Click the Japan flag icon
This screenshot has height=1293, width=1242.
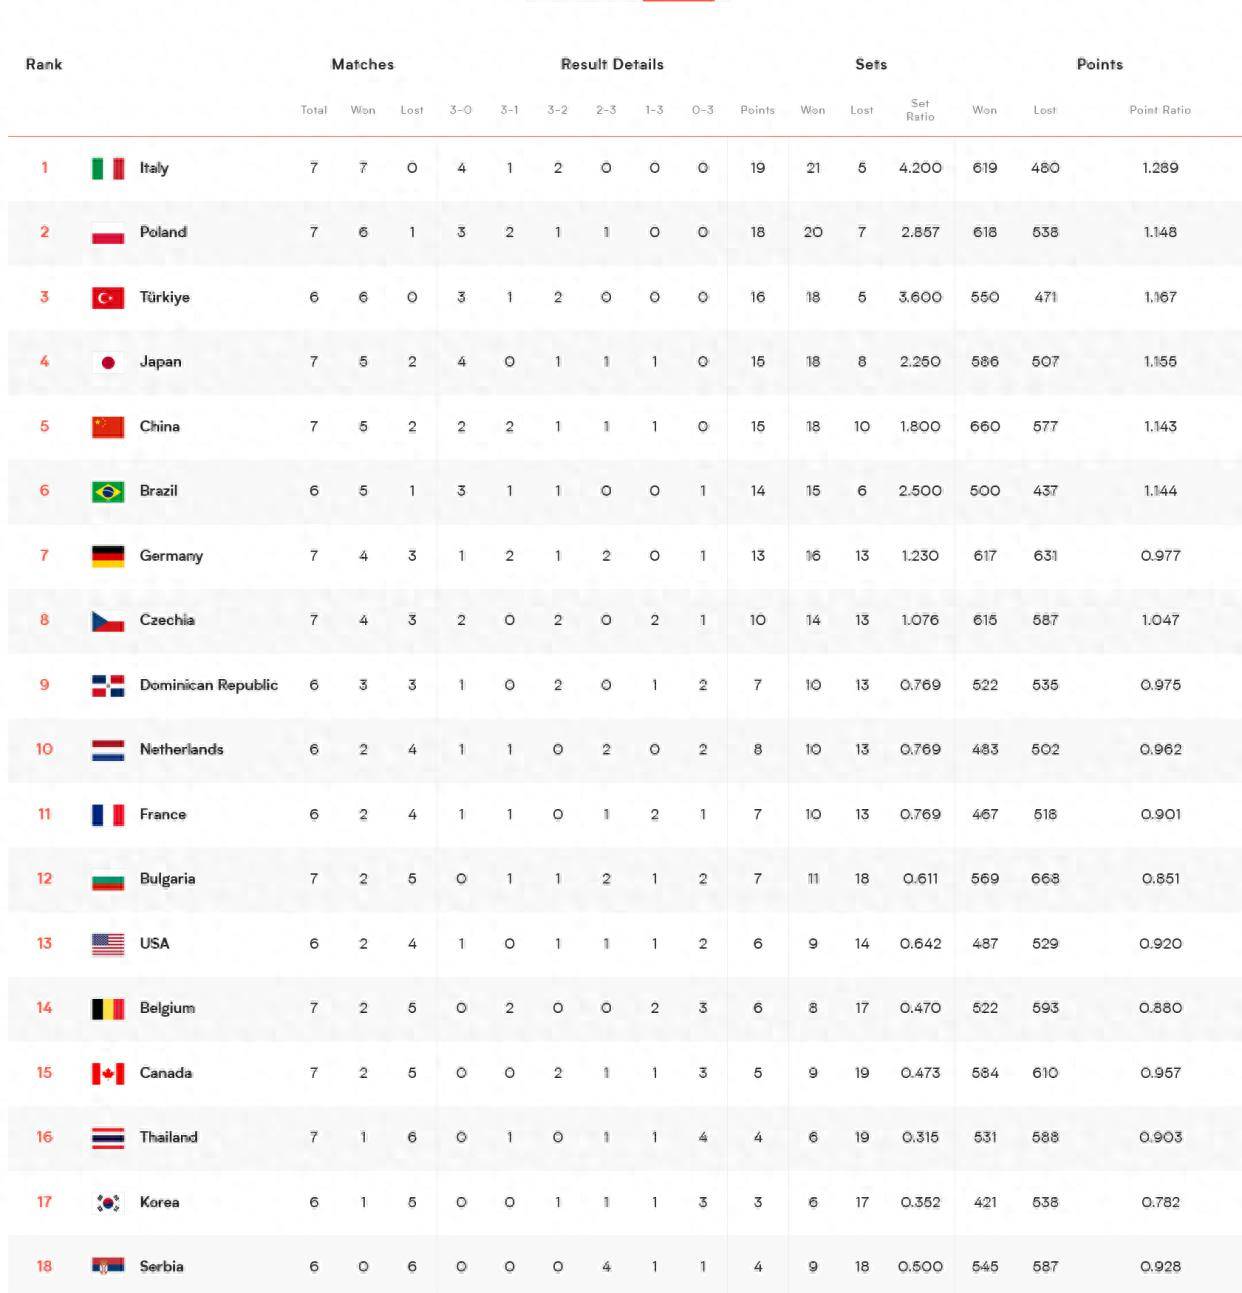(108, 362)
